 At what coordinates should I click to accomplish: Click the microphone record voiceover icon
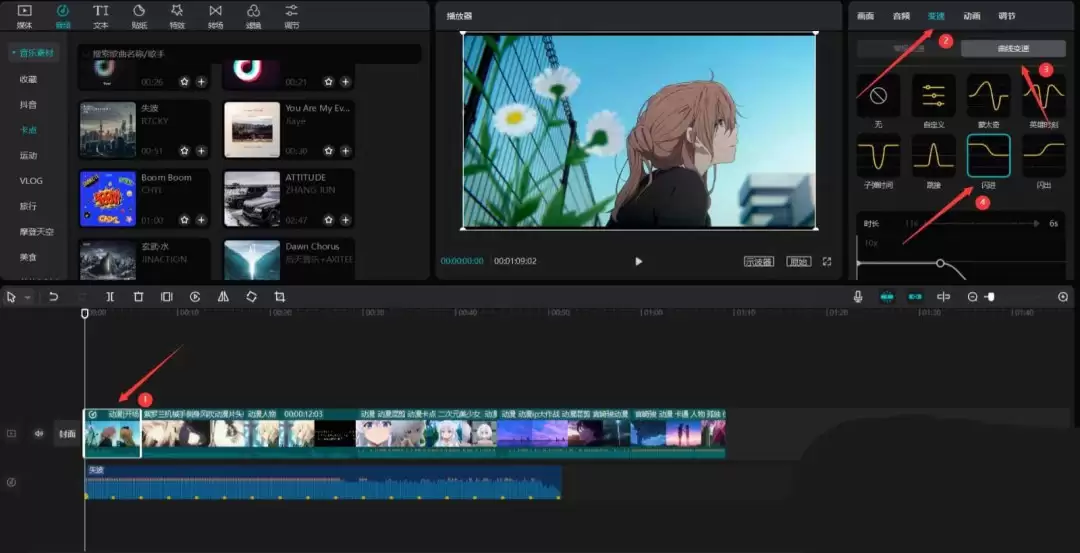[x=858, y=297]
